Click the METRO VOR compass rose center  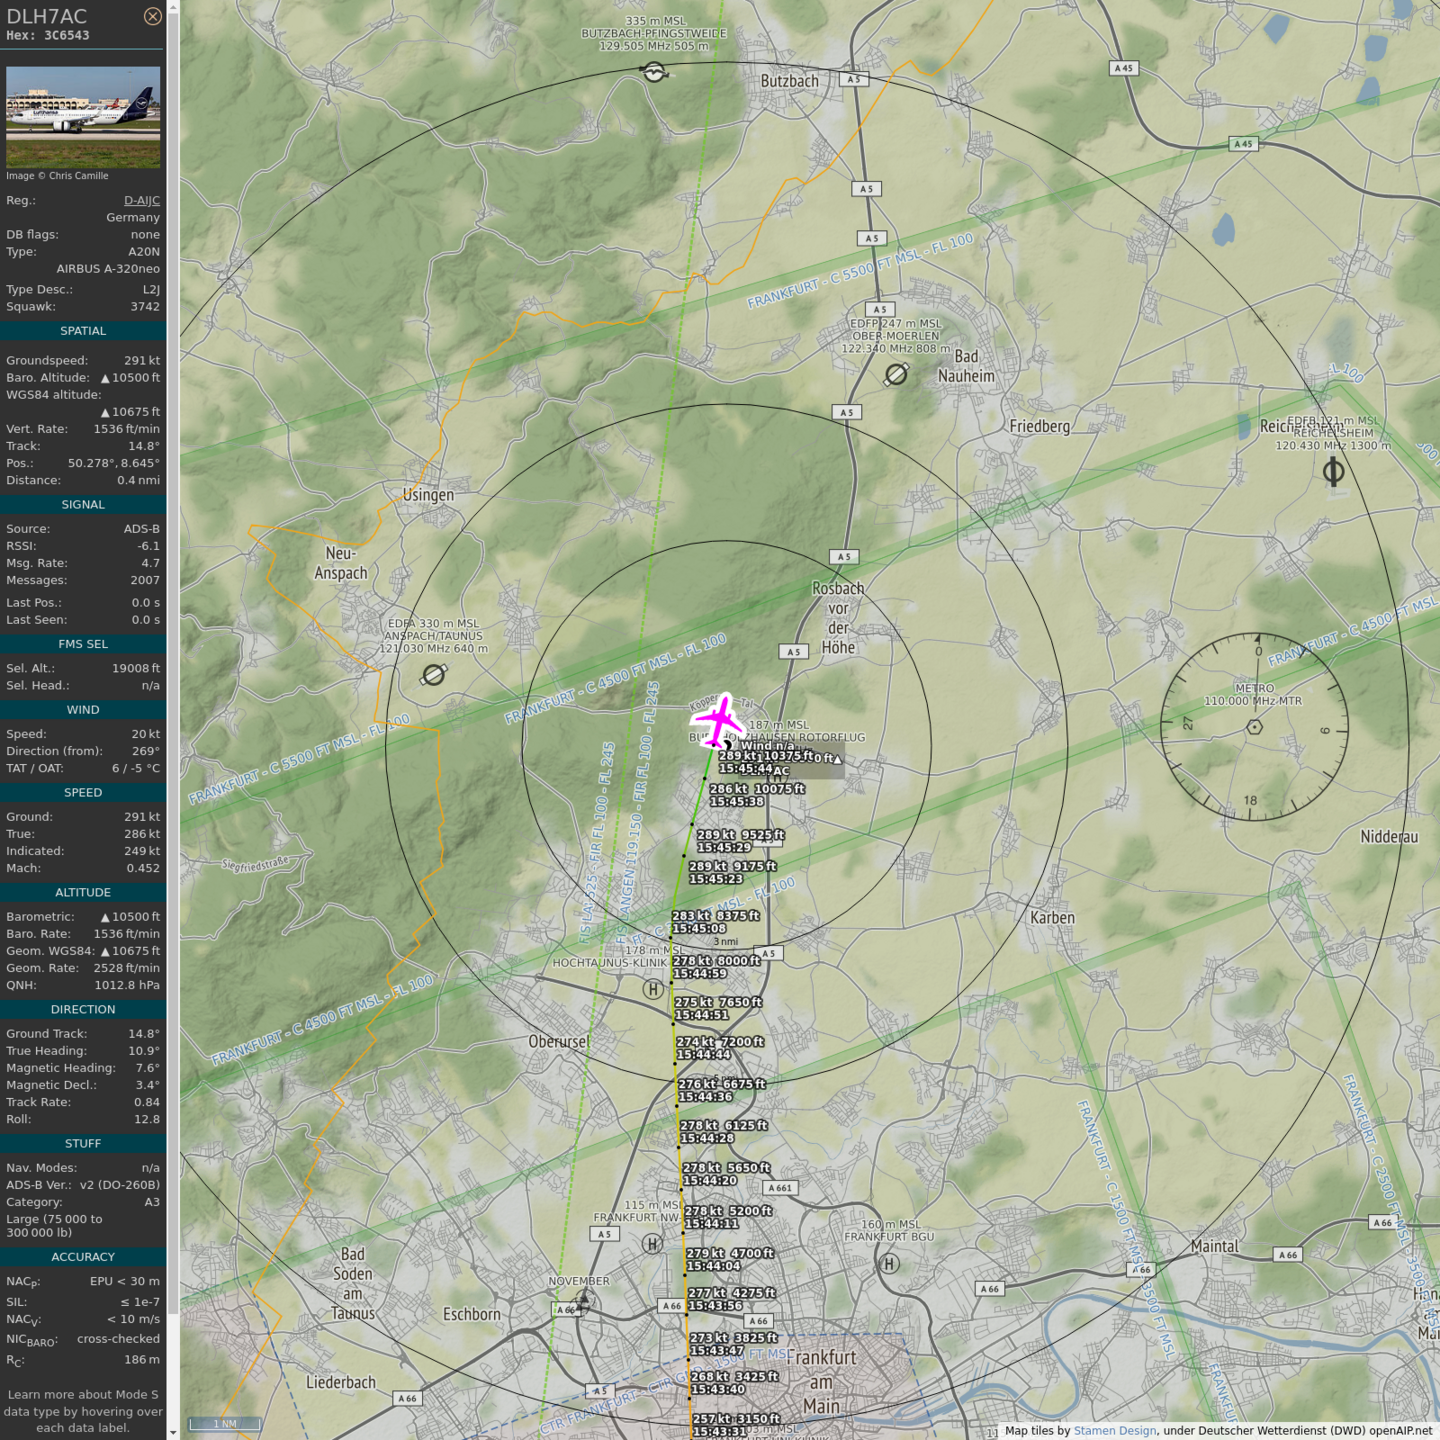pos(1254,727)
